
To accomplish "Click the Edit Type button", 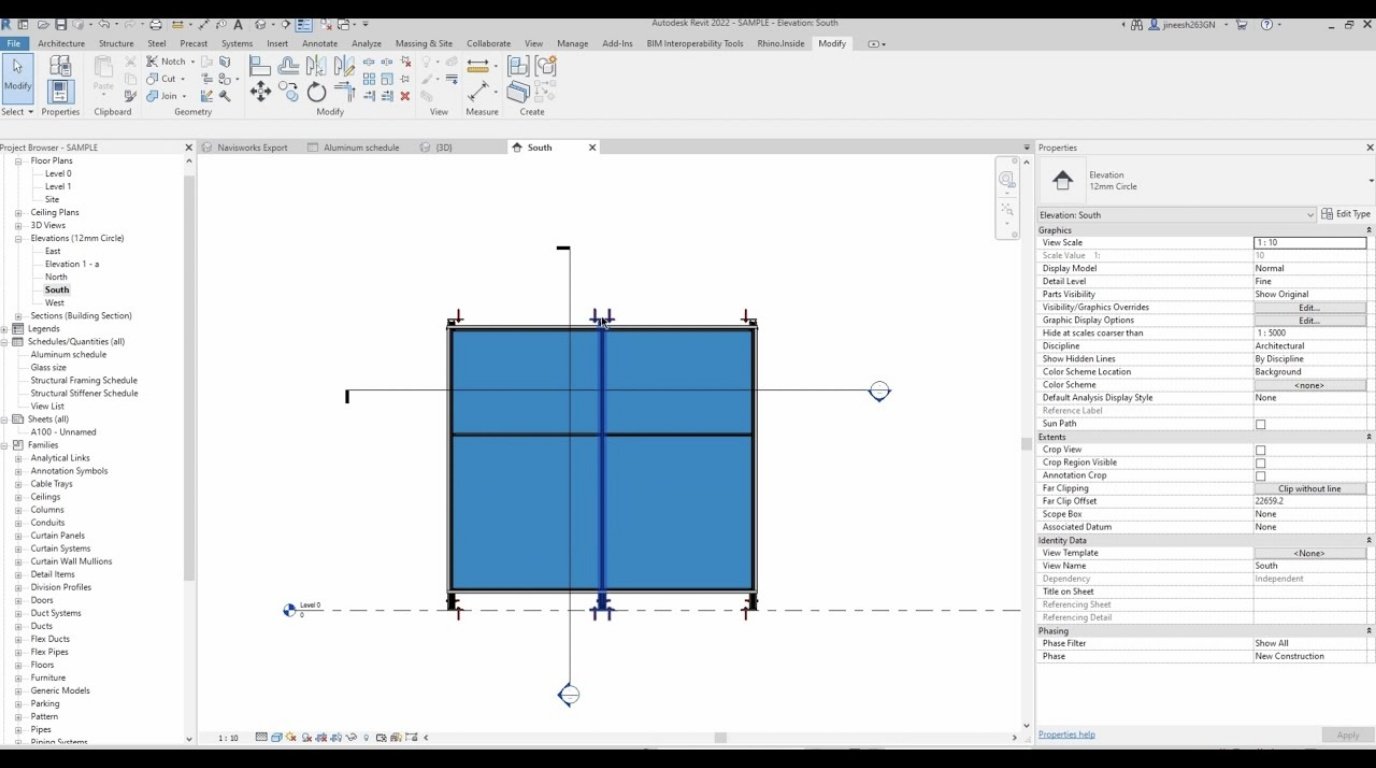I will pos(1346,214).
